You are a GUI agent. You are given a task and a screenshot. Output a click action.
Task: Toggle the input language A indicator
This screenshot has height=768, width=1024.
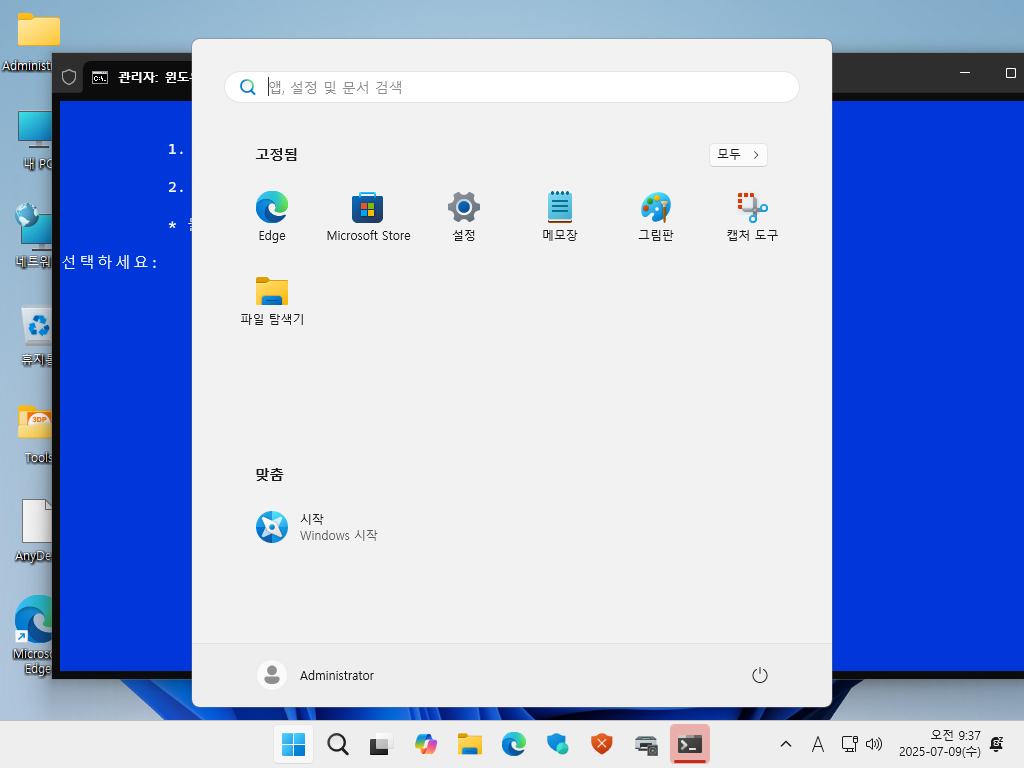[x=818, y=744]
